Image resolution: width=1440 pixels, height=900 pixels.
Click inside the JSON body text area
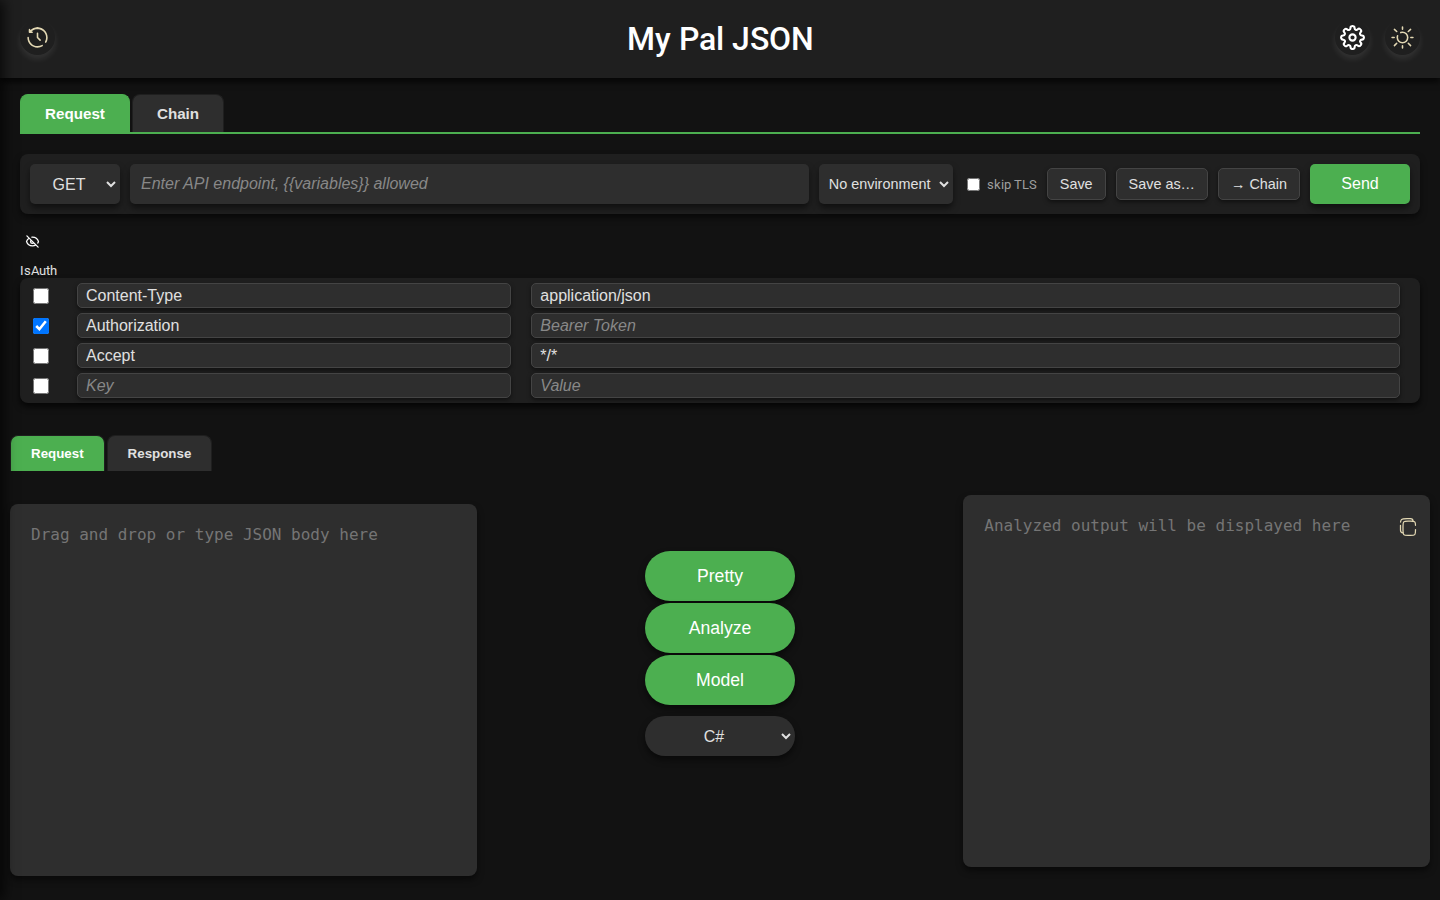point(243,690)
